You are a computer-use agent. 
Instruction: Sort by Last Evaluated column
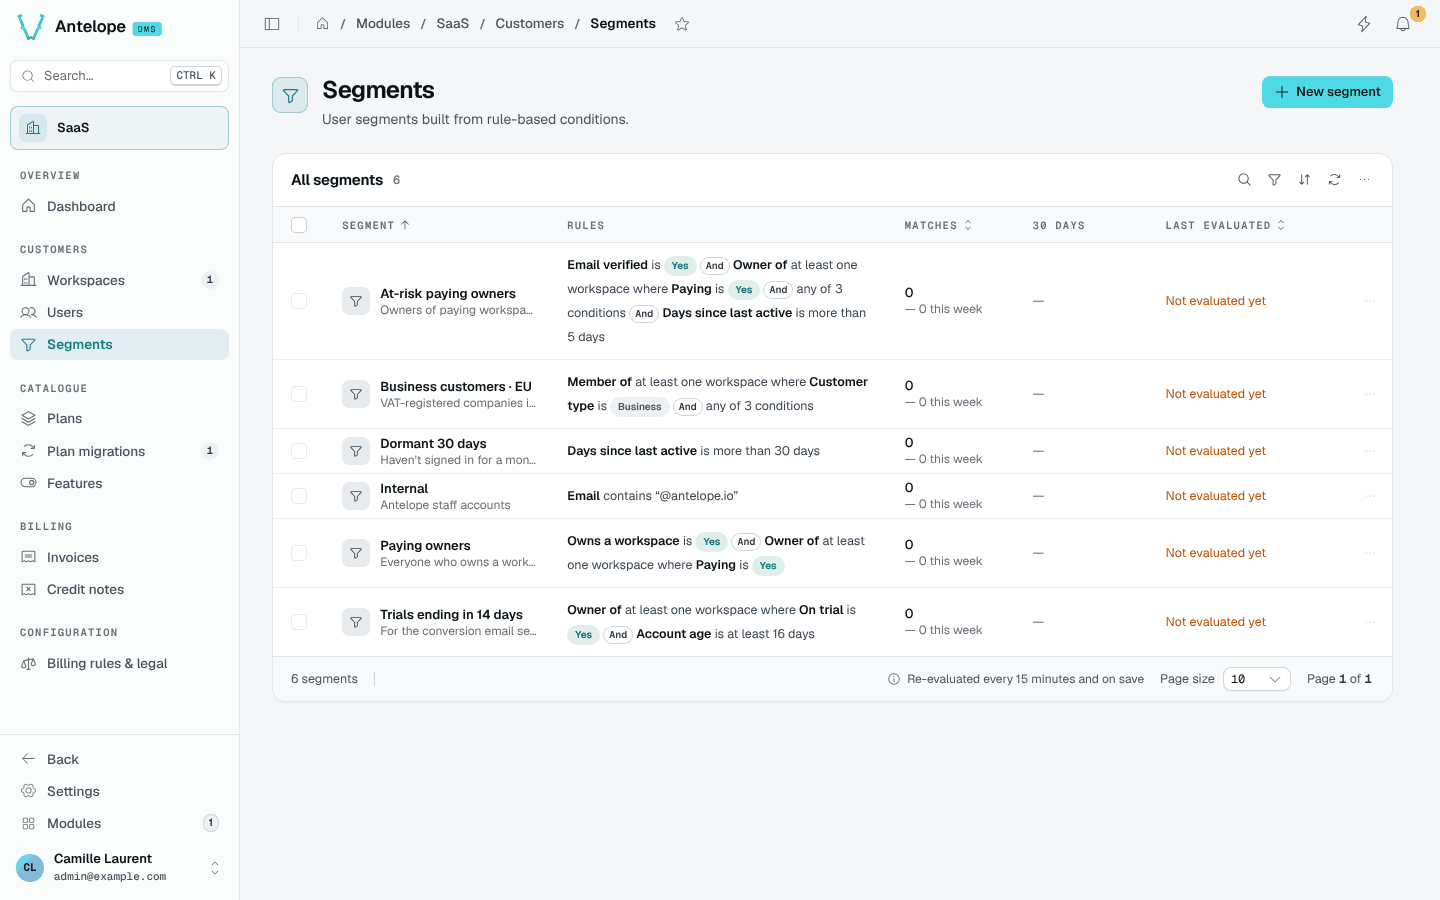click(x=1225, y=226)
